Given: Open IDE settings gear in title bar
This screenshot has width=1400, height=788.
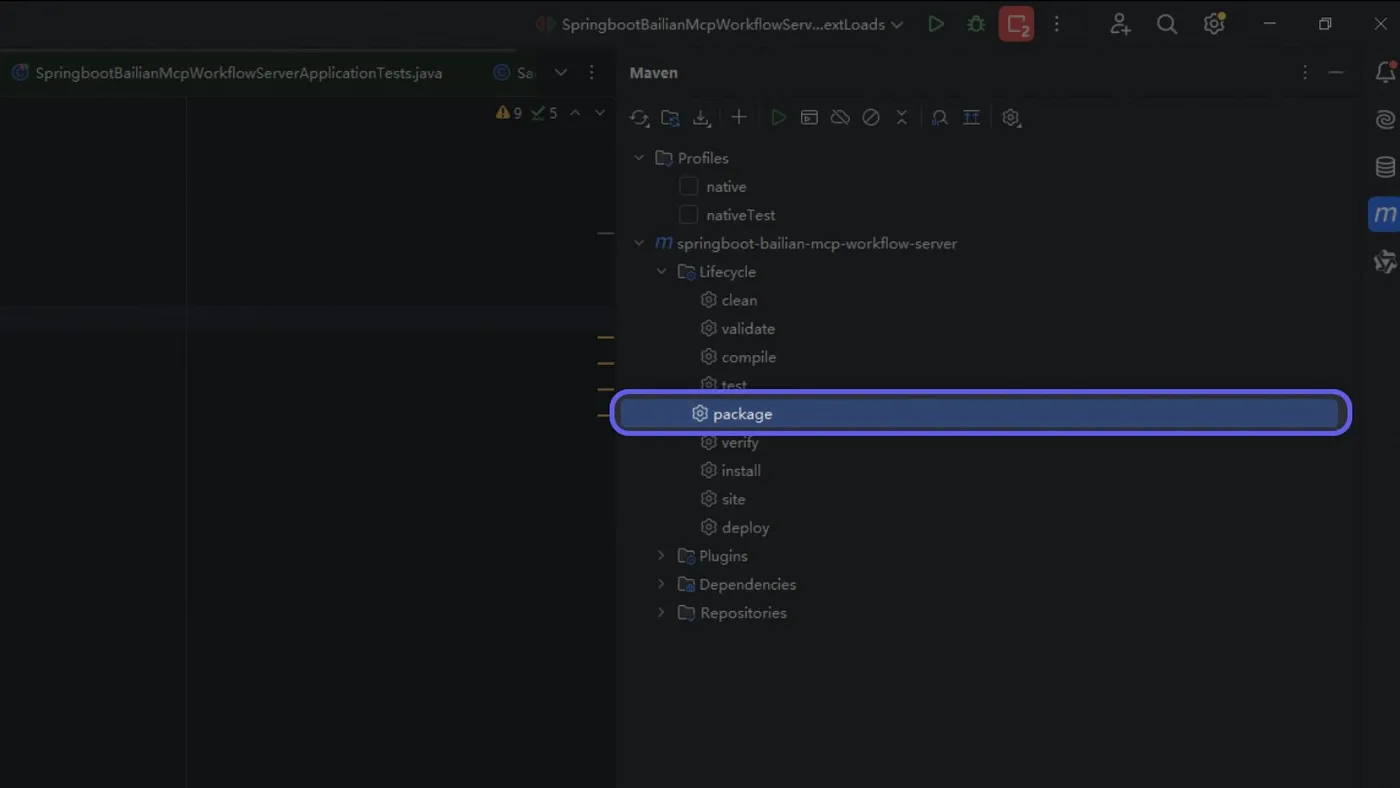Looking at the screenshot, I should click(1214, 24).
